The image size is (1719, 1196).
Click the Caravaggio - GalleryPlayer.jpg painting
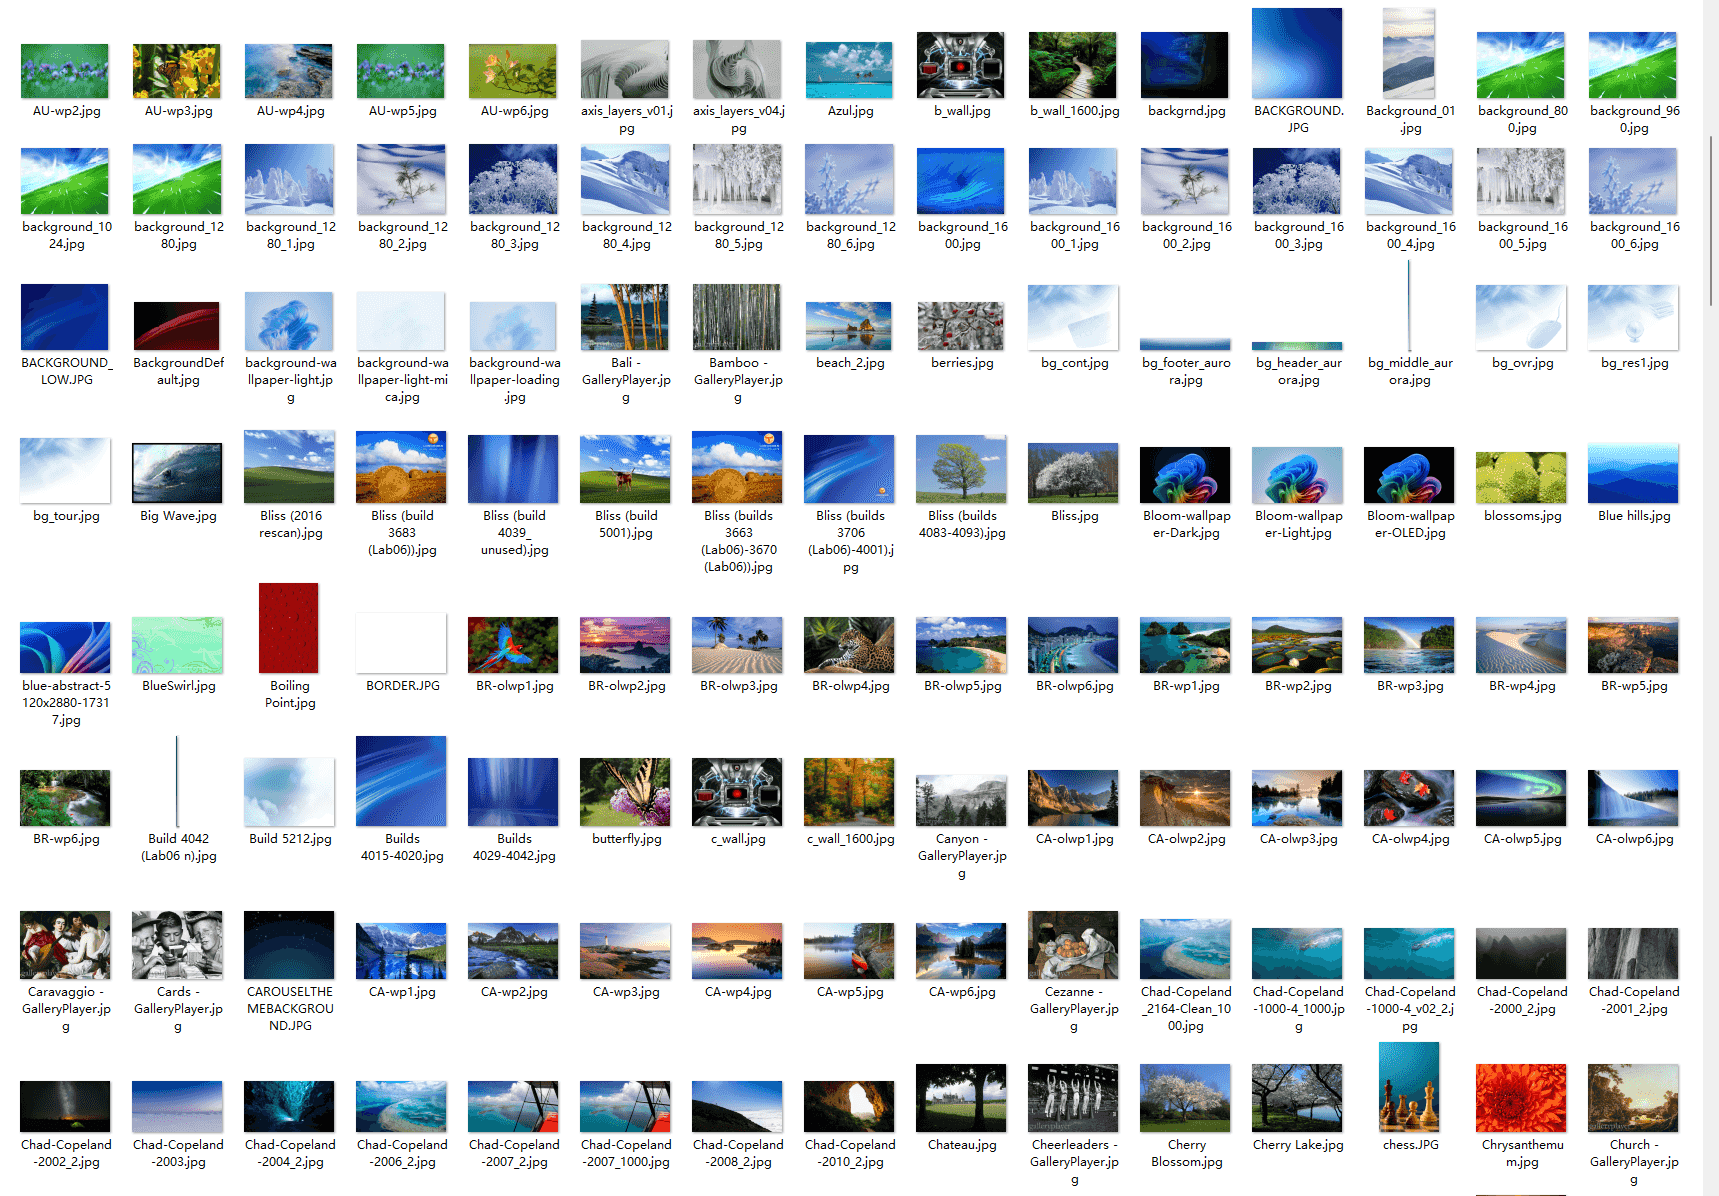[66, 946]
